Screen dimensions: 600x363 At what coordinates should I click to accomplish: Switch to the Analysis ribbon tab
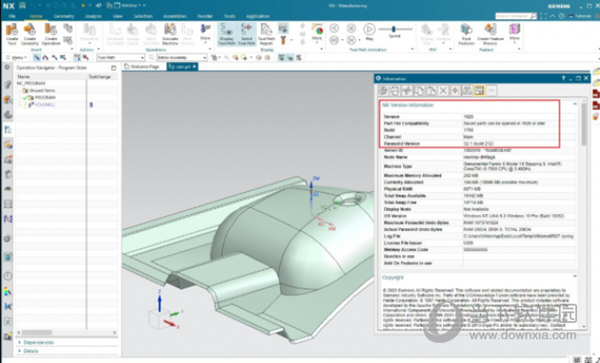click(x=93, y=16)
